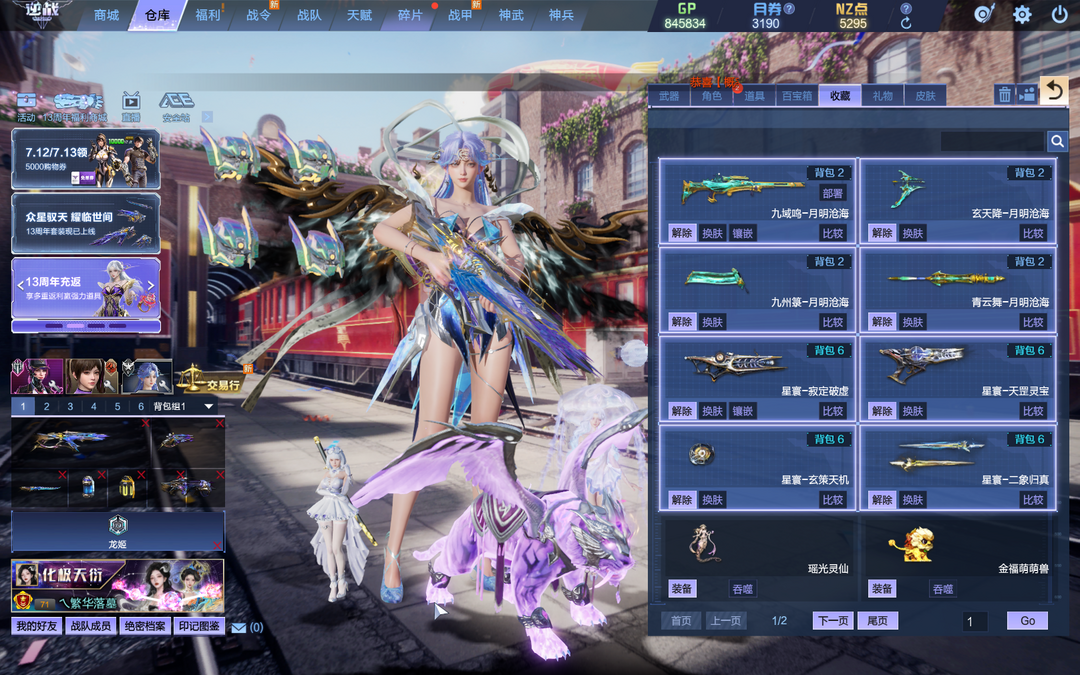Open the 战令 tab
Viewport: 1080px width, 675px height.
[x=258, y=15]
